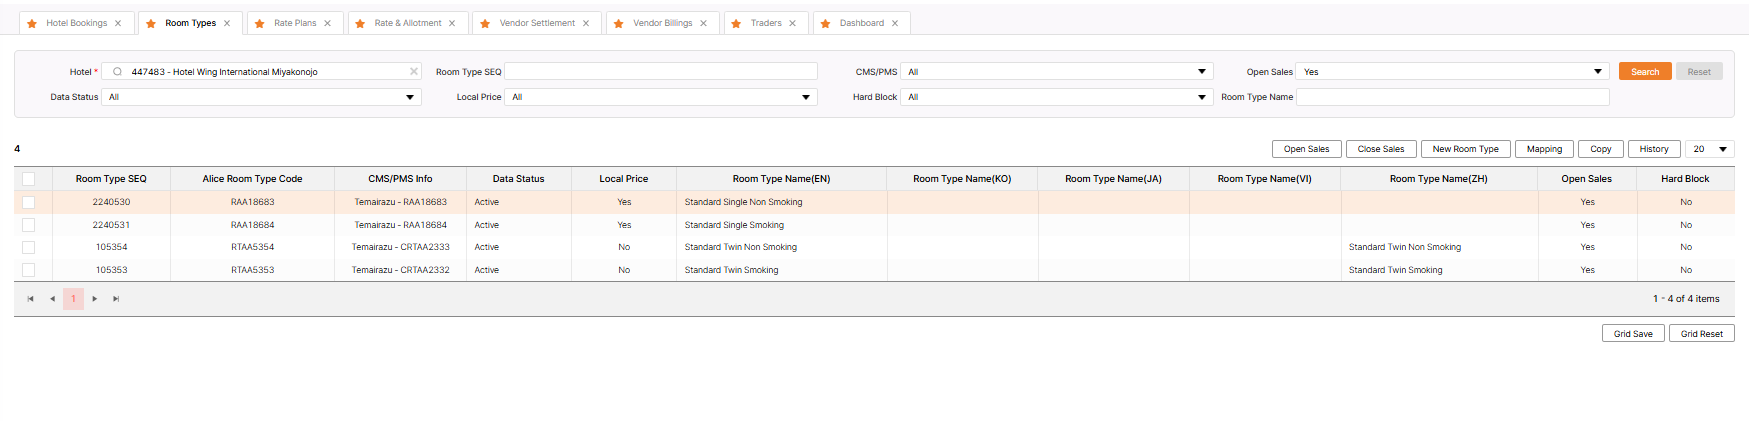Switch to the Vendor Settlement tab
Viewport: 1749px width, 421px height.
tap(537, 23)
